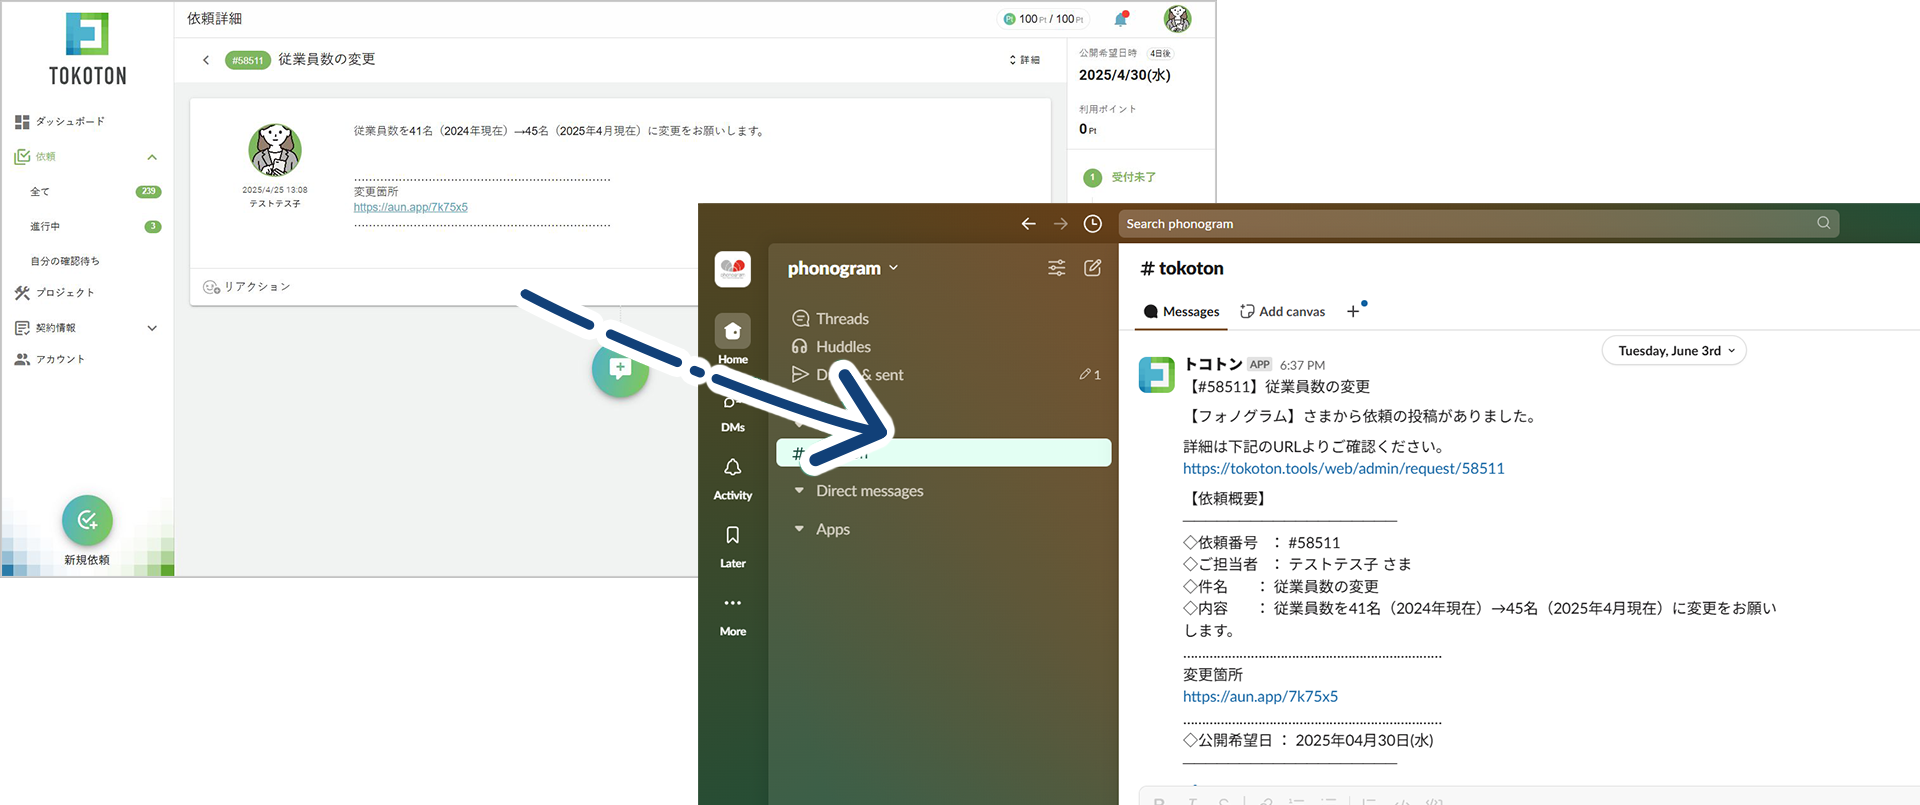
Task: Select Threads in Slack sidebar
Action: pyautogui.click(x=841, y=319)
